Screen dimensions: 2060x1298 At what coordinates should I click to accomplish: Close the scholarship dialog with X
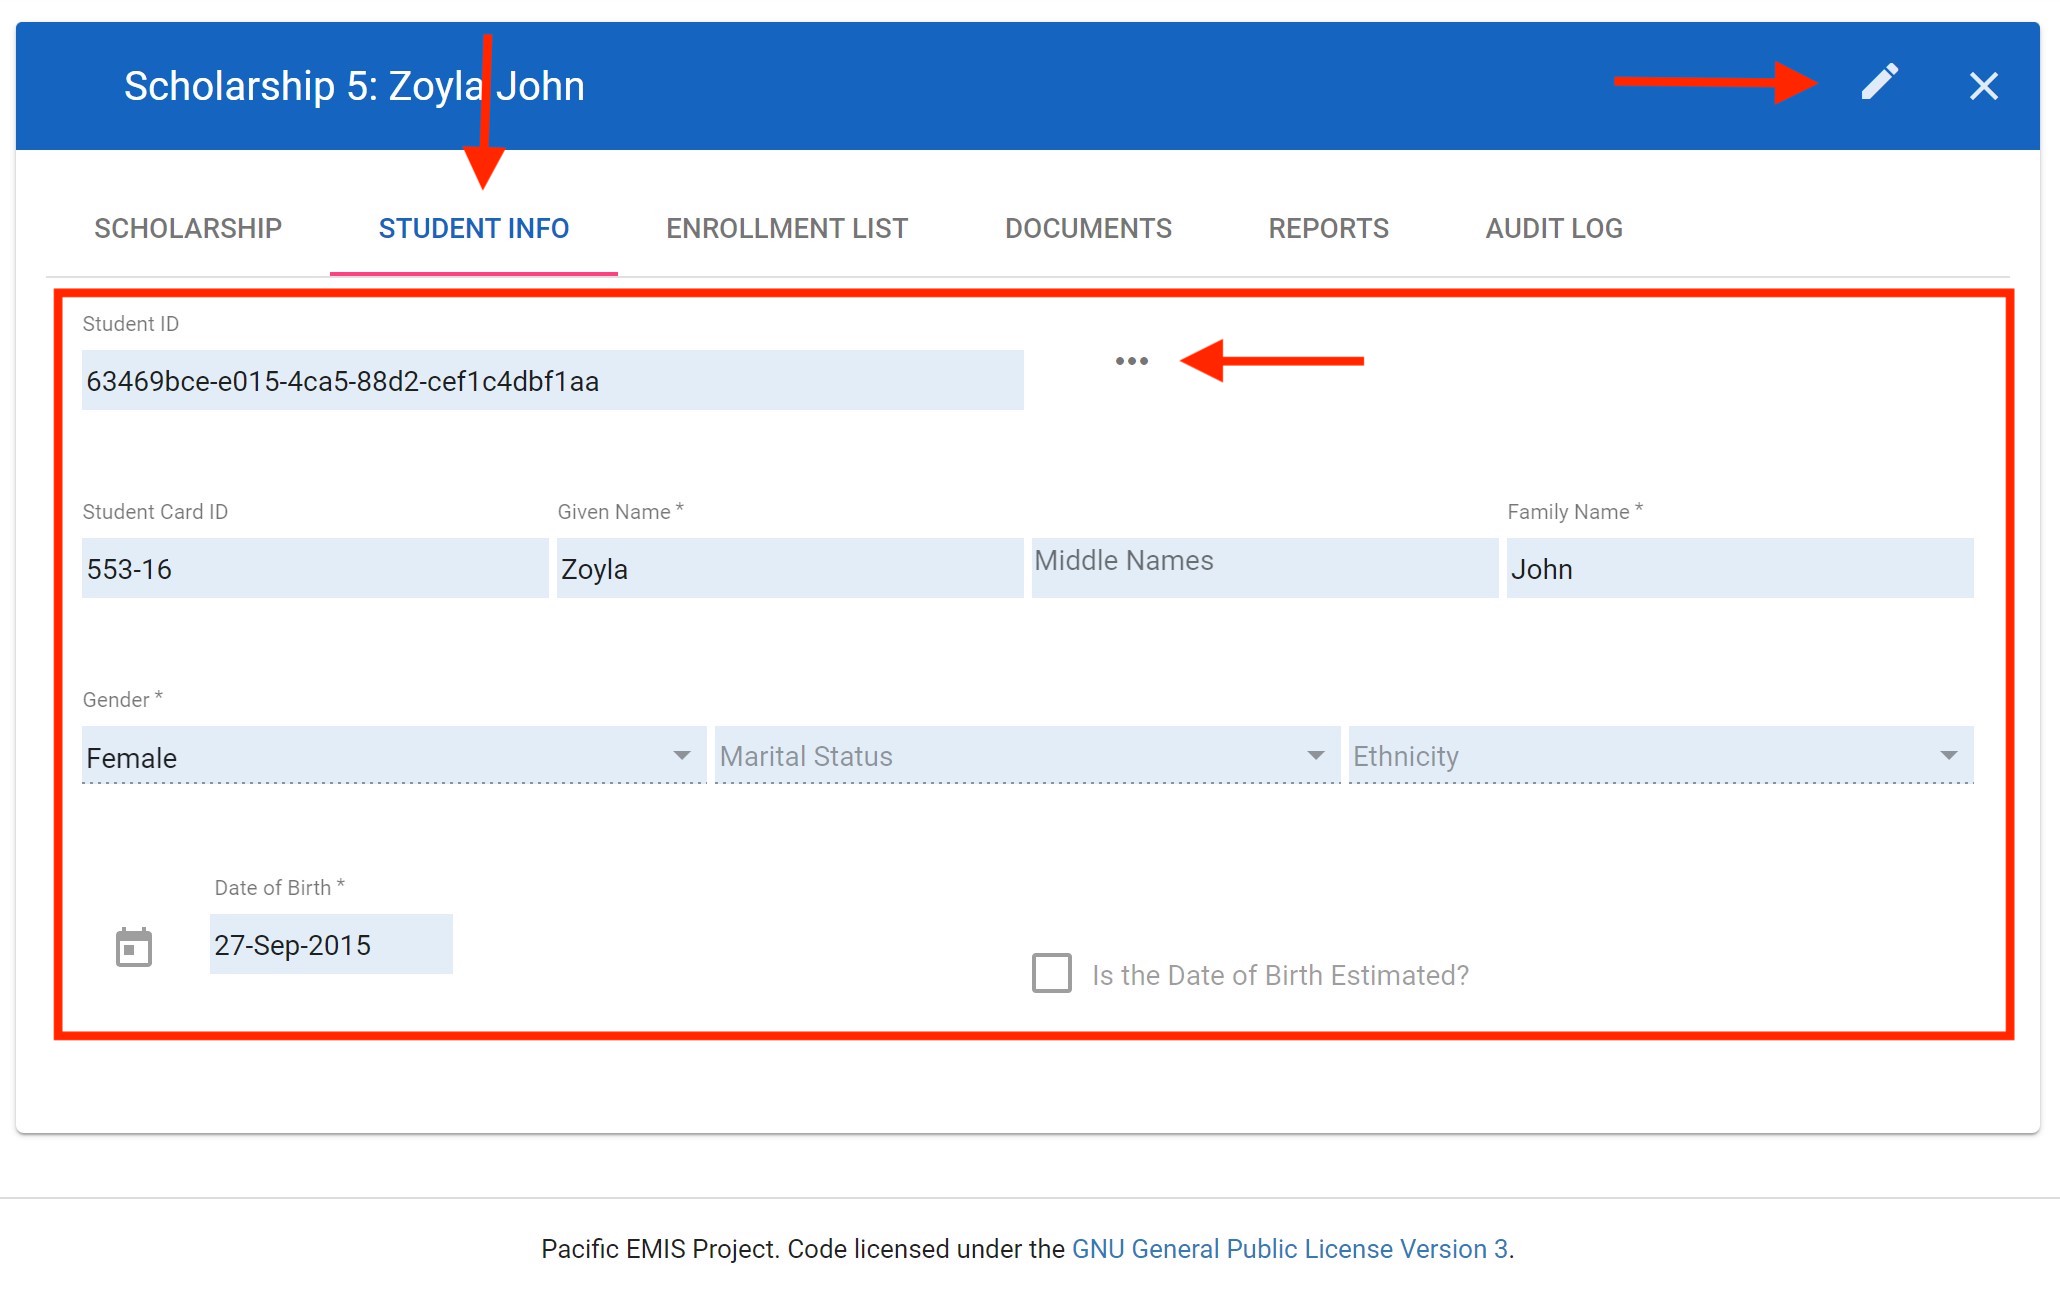[1983, 86]
